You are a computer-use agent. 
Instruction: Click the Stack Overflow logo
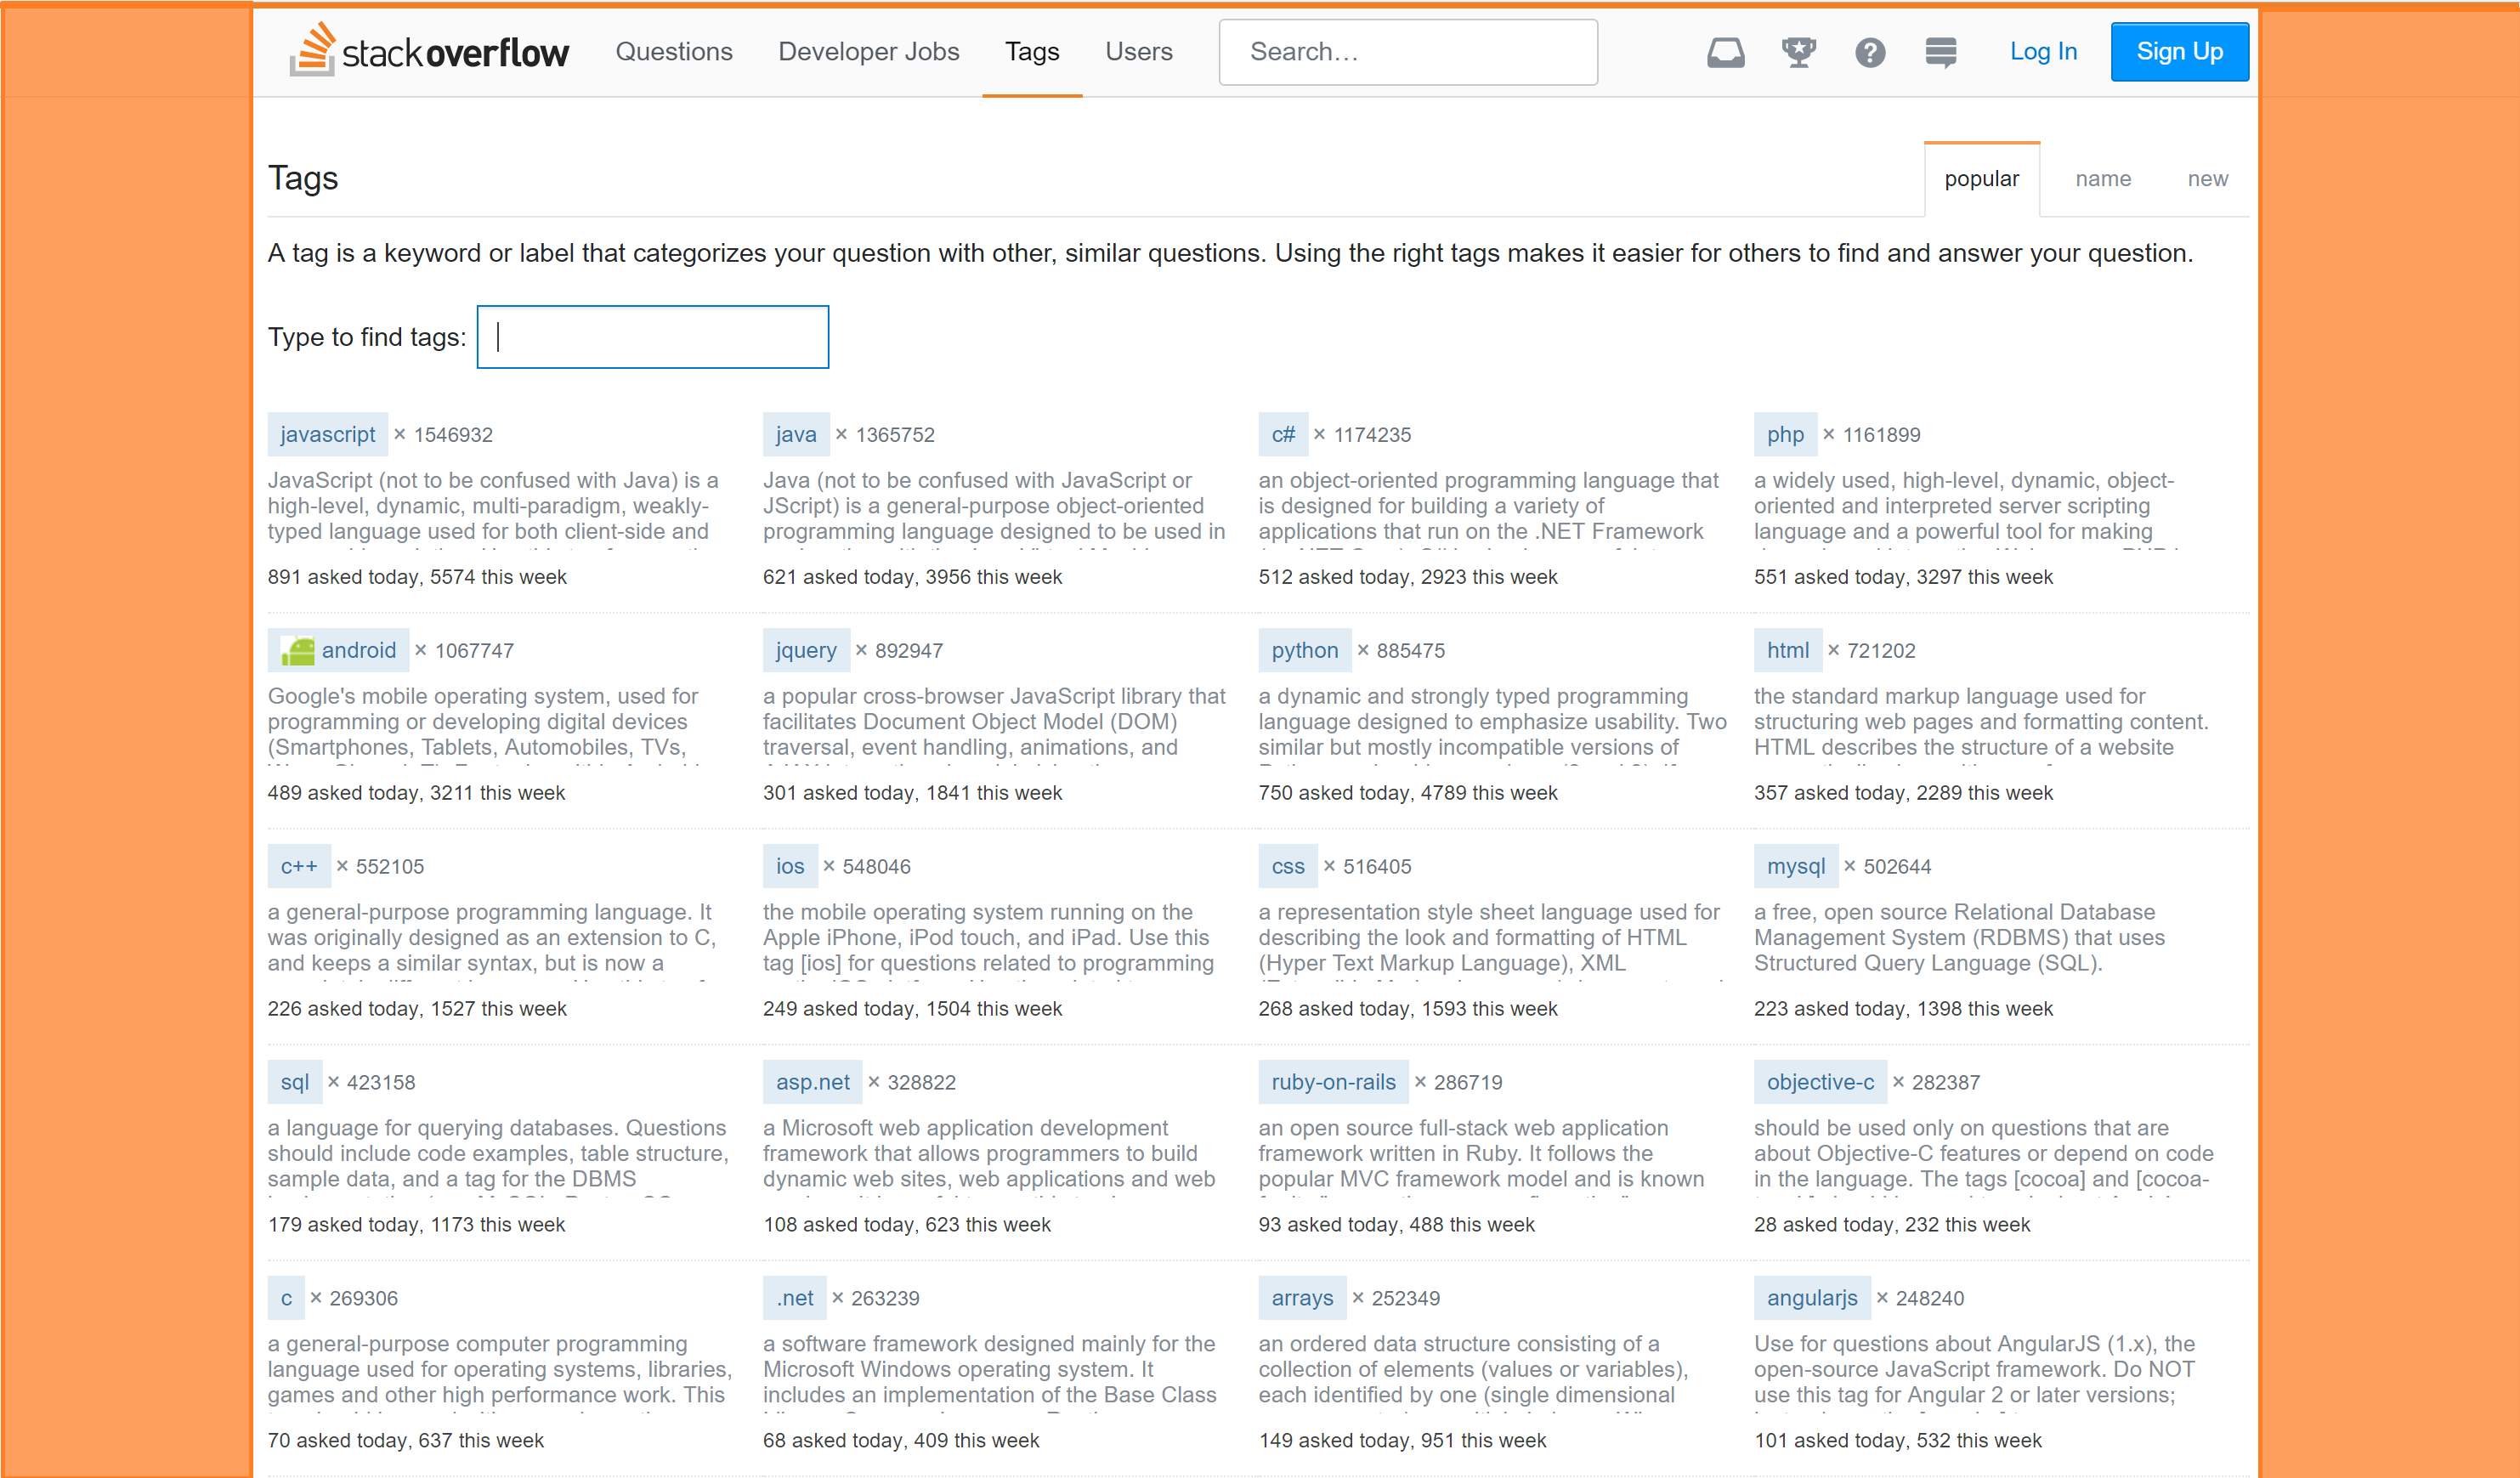pos(429,51)
